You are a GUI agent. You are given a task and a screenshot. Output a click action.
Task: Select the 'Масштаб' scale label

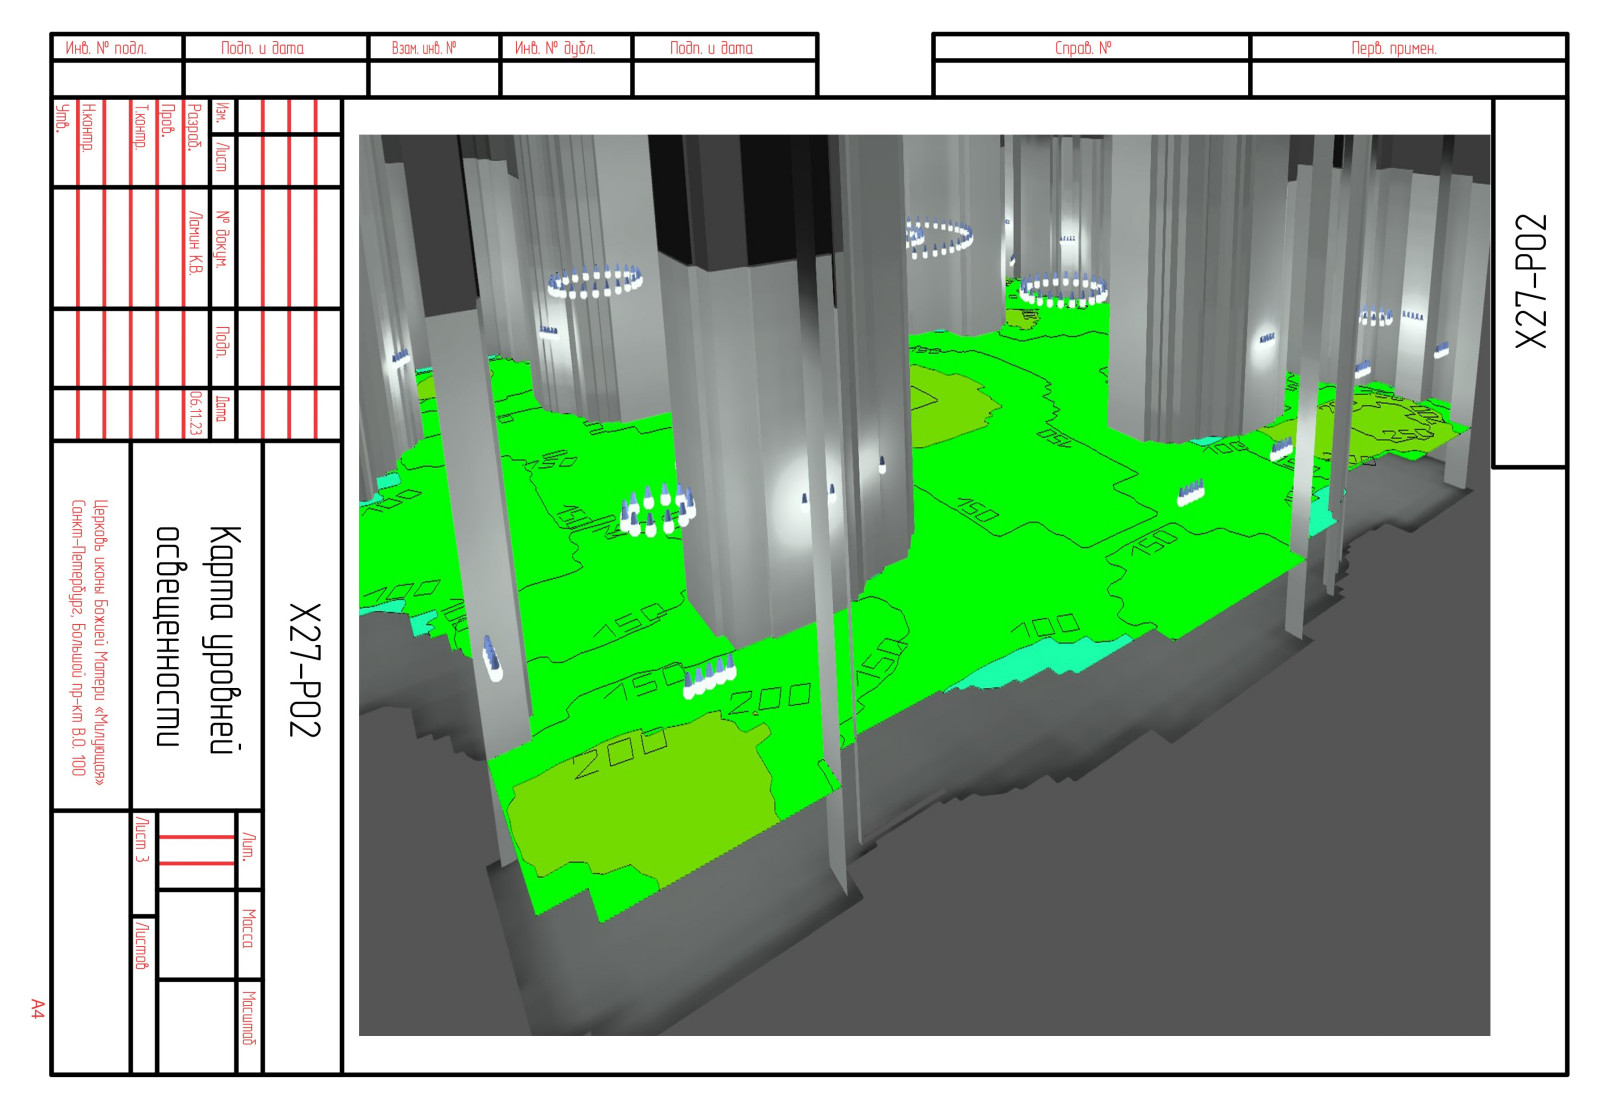click(x=248, y=1019)
